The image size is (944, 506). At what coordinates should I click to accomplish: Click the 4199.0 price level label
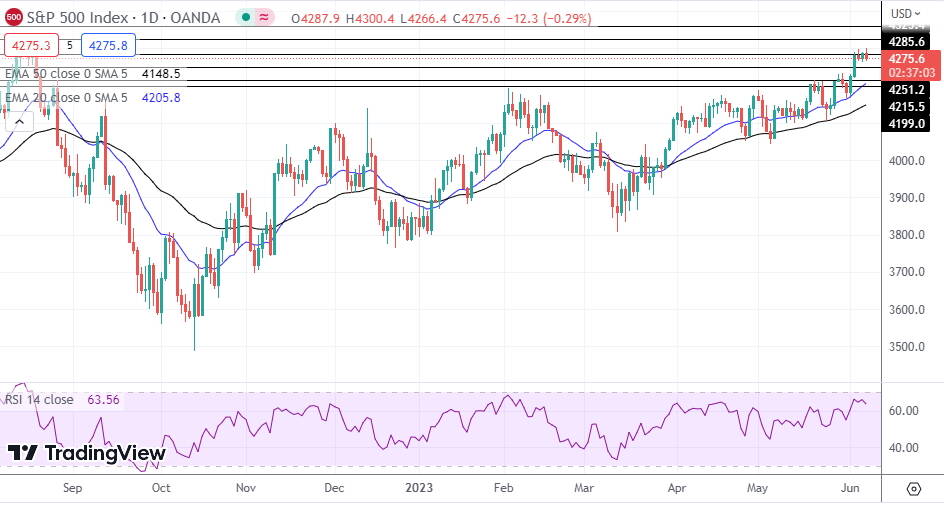(906, 123)
